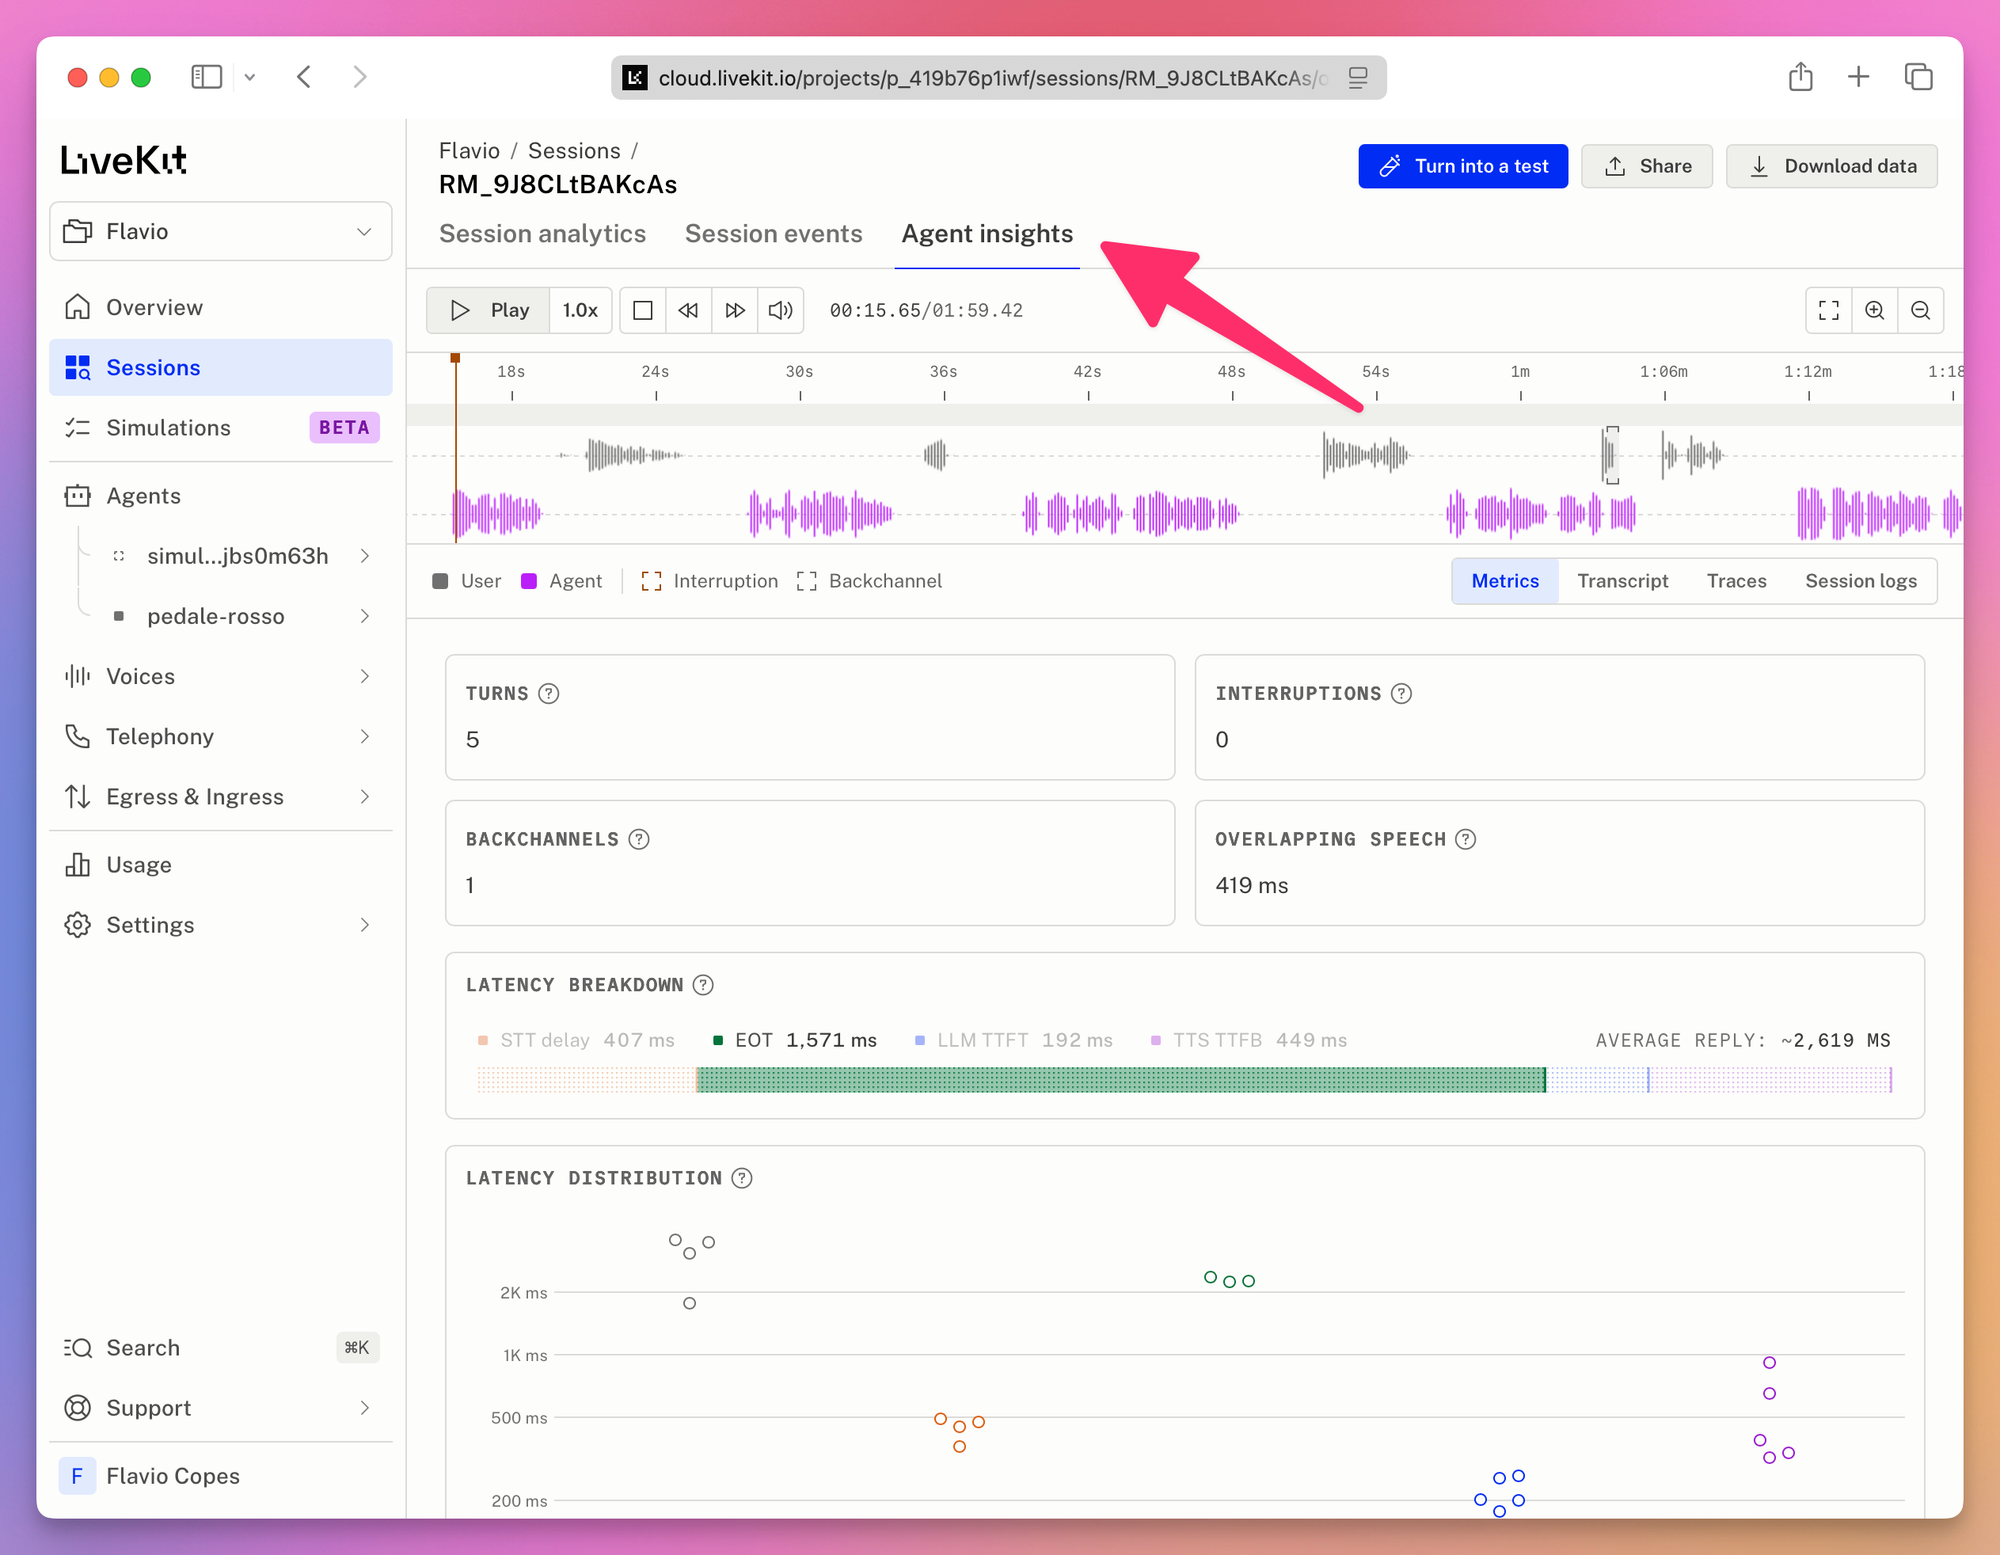Screen dimensions: 2000x1555
Task: Toggle the browser sidebar icon
Action: pos(206,77)
